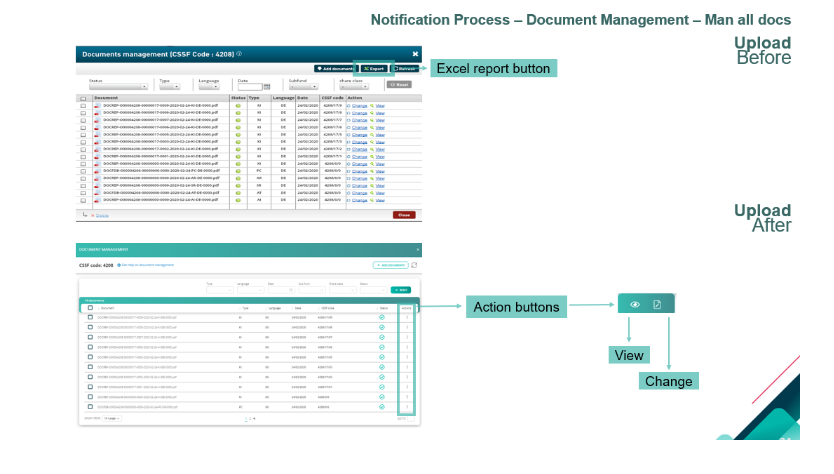Viewport: 834px width, 474px height.
Task: Tick select-all checkbox in new Document header
Action: (x=90, y=308)
